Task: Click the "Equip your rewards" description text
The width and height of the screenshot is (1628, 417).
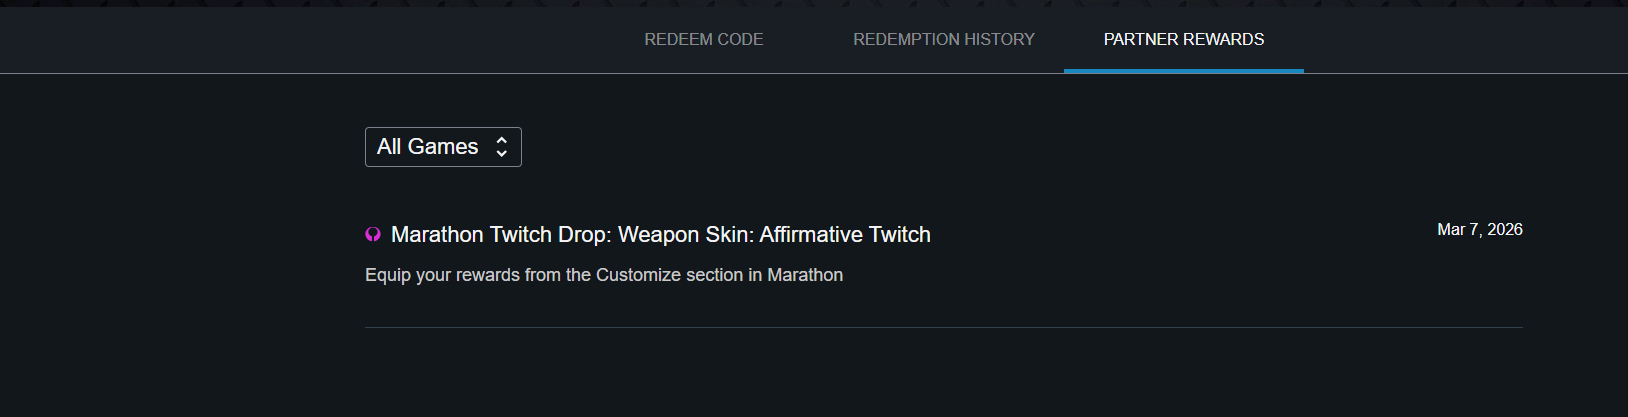Action: coord(439,275)
